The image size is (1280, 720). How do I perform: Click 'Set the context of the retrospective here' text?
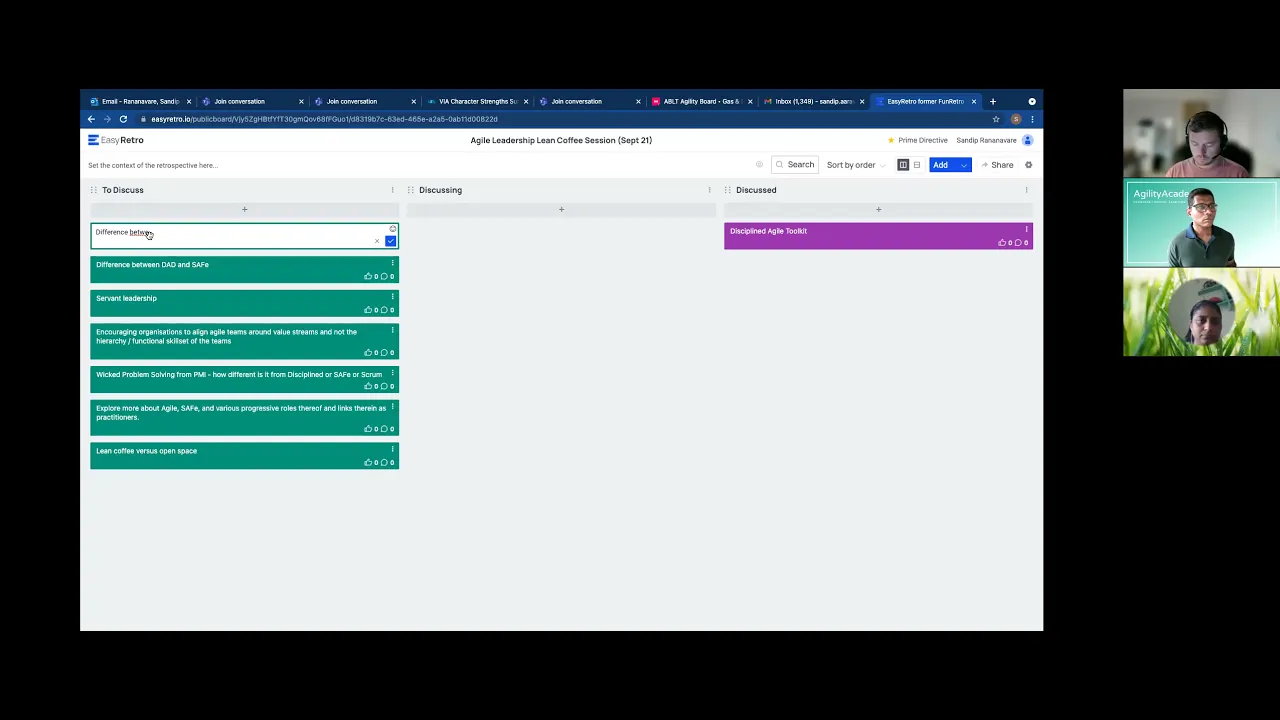(152, 165)
